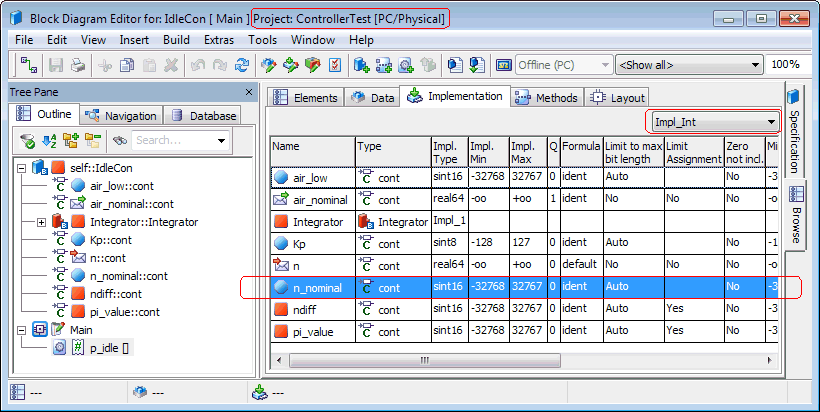Click the Yes cell in the pi_value row

[x=694, y=331]
